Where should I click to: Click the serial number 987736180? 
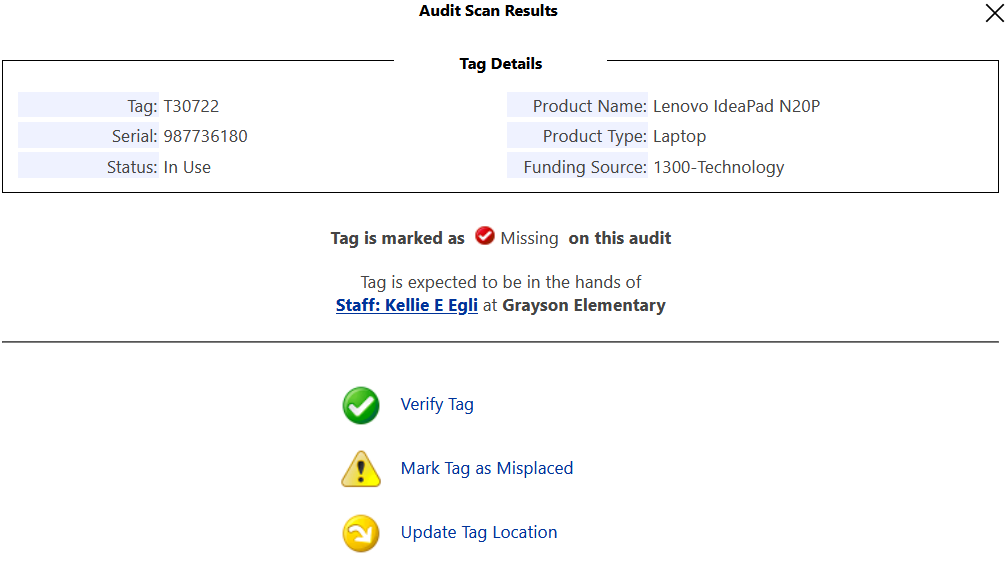pyautogui.click(x=205, y=136)
